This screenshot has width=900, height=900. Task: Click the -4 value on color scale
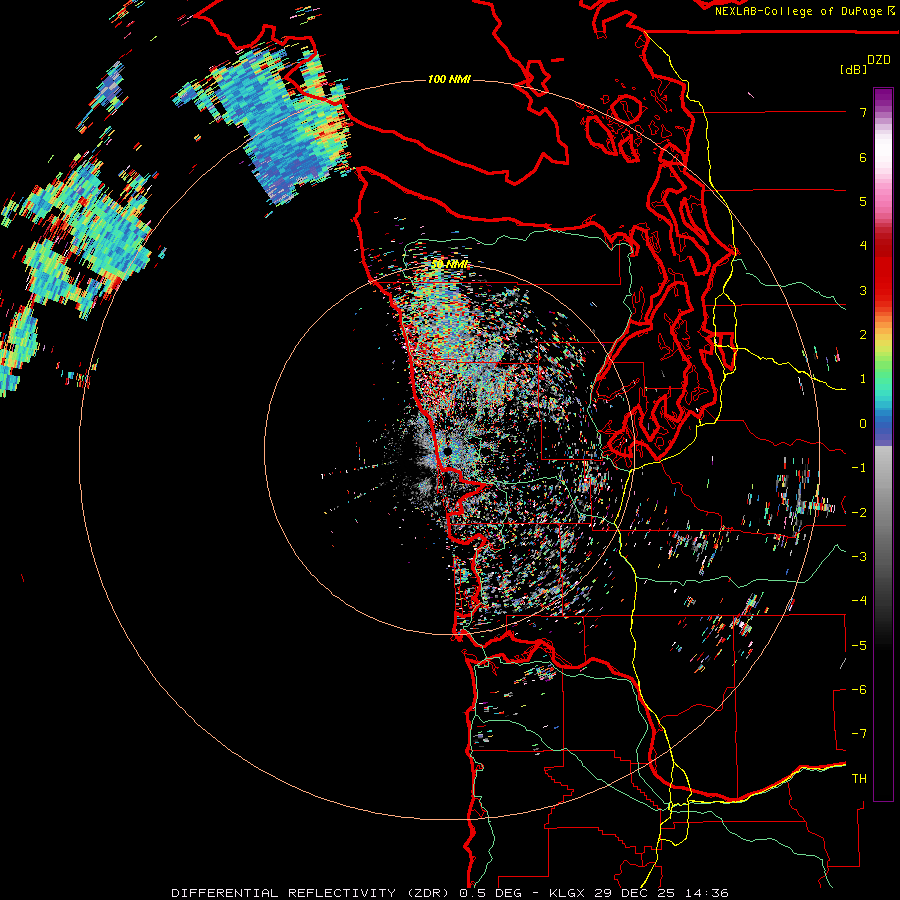point(859,601)
